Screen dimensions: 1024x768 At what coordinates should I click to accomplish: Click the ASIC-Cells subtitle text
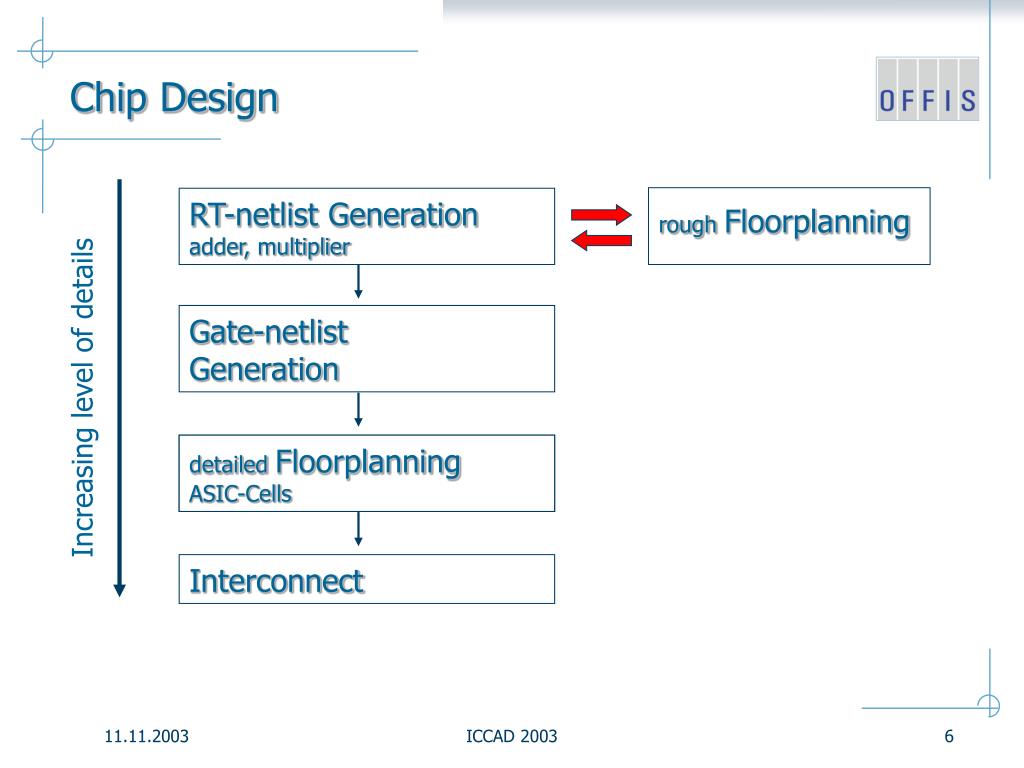[x=240, y=494]
